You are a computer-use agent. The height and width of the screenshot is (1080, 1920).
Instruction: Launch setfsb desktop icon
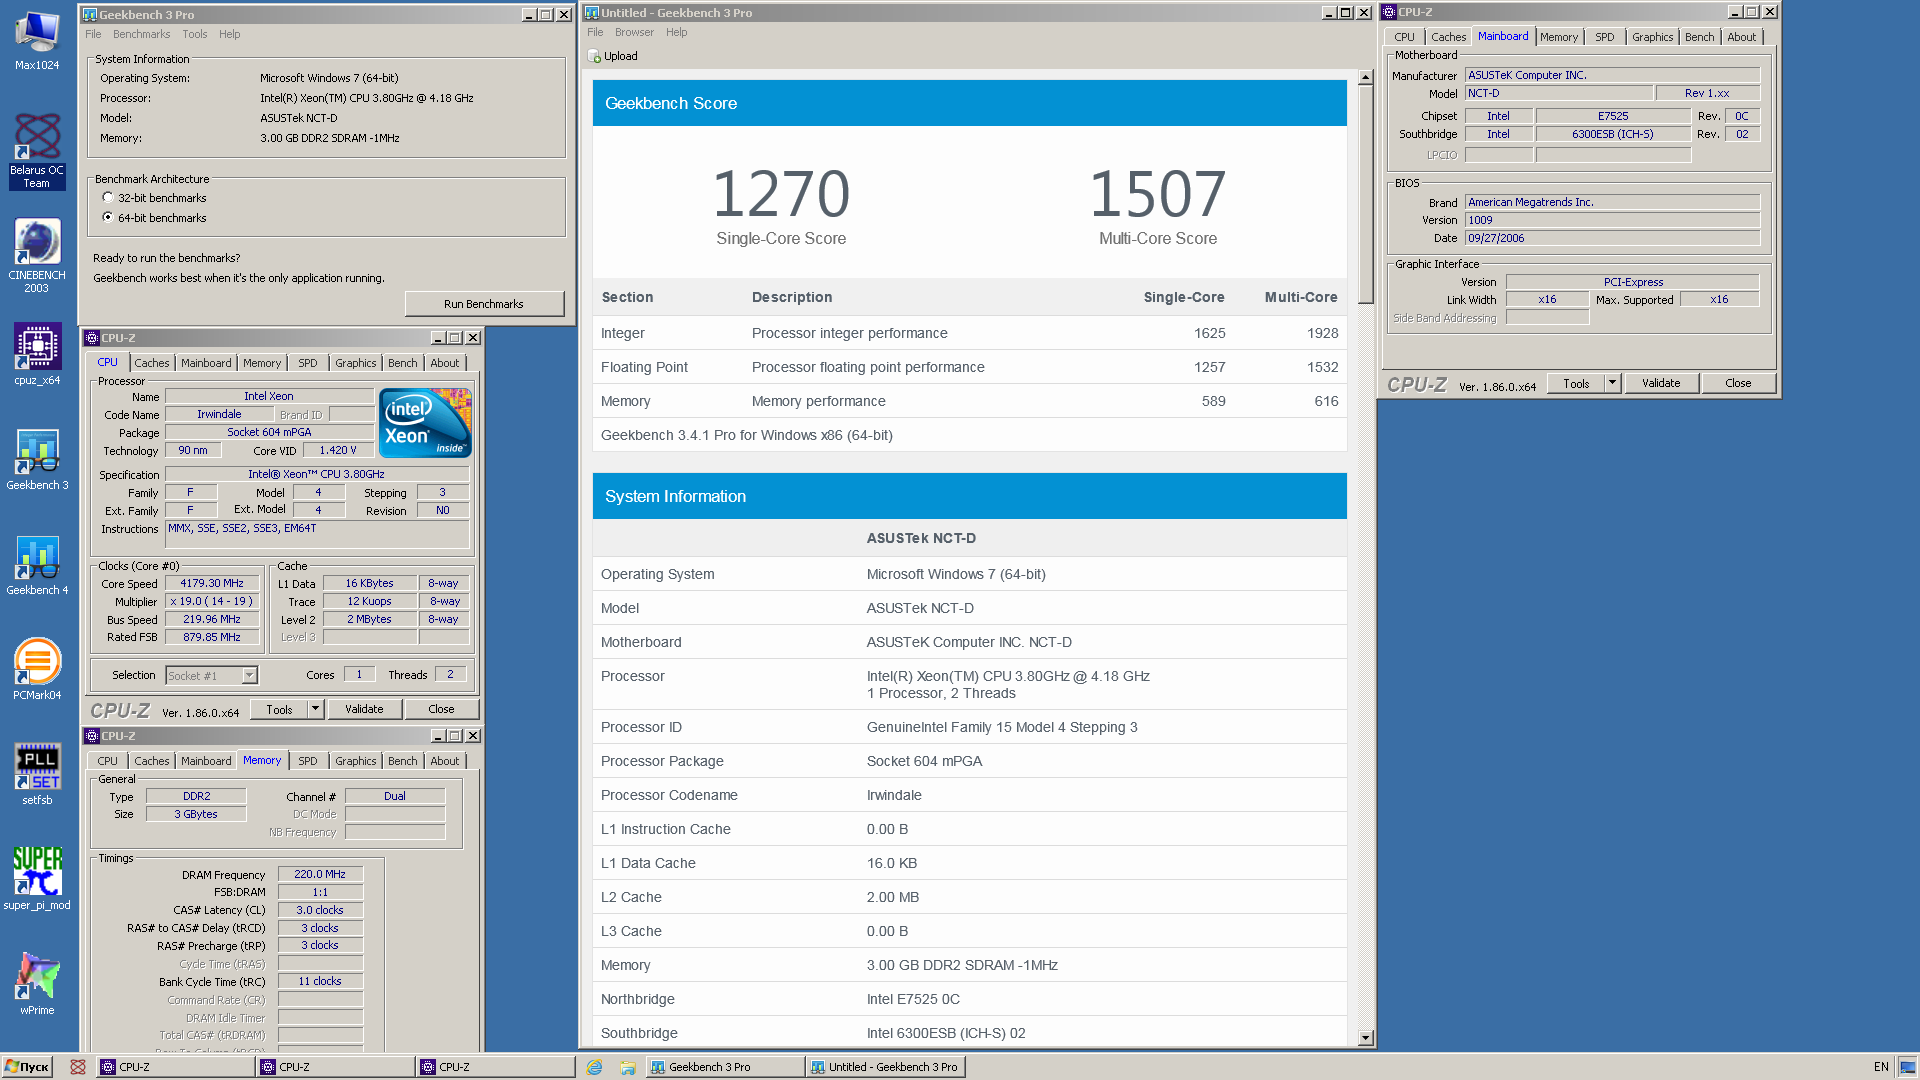[37, 774]
